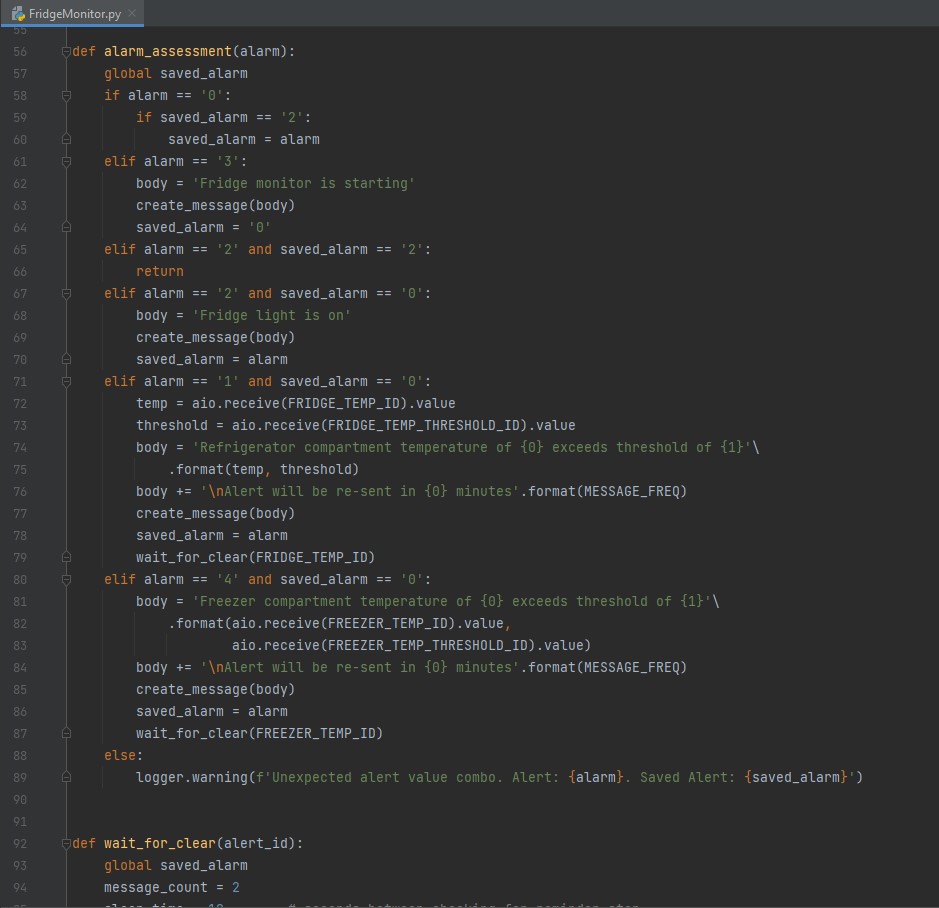Click the fold end marker on line 79

tap(66, 558)
